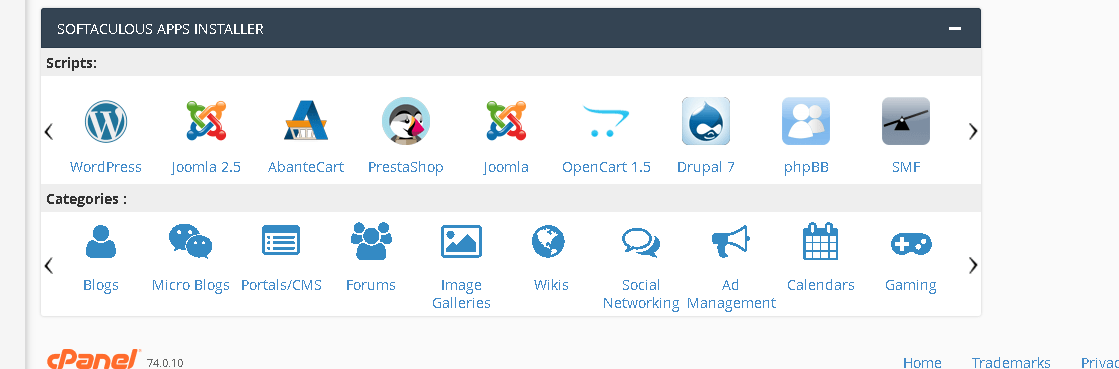
Task: Select the Wikis globe icon
Action: click(548, 241)
